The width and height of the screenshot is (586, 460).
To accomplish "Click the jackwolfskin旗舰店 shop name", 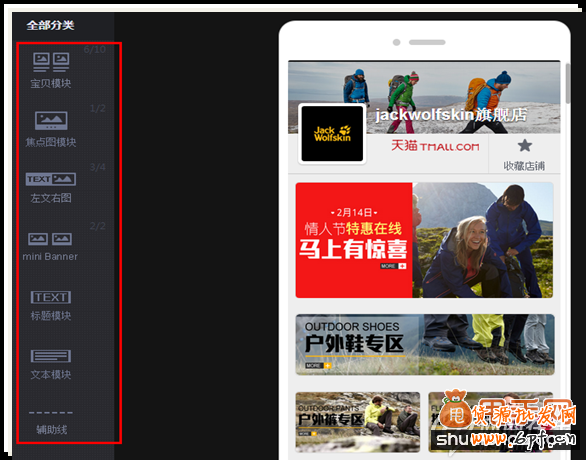I will tap(451, 115).
